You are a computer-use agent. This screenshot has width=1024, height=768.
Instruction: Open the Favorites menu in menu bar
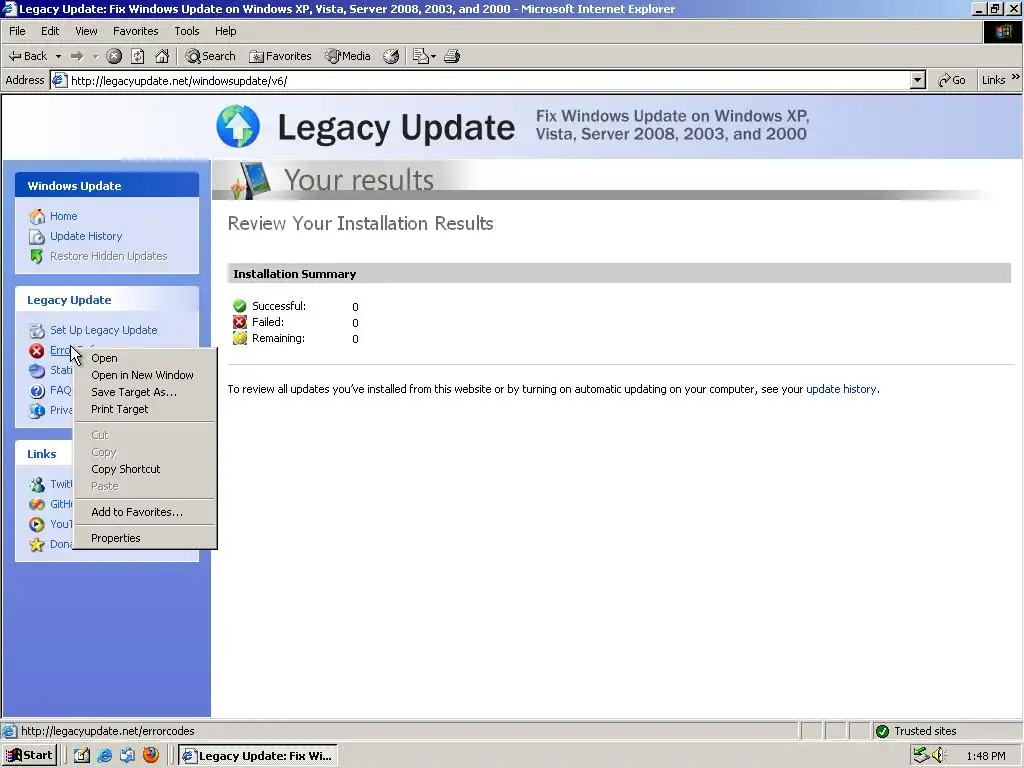135,31
